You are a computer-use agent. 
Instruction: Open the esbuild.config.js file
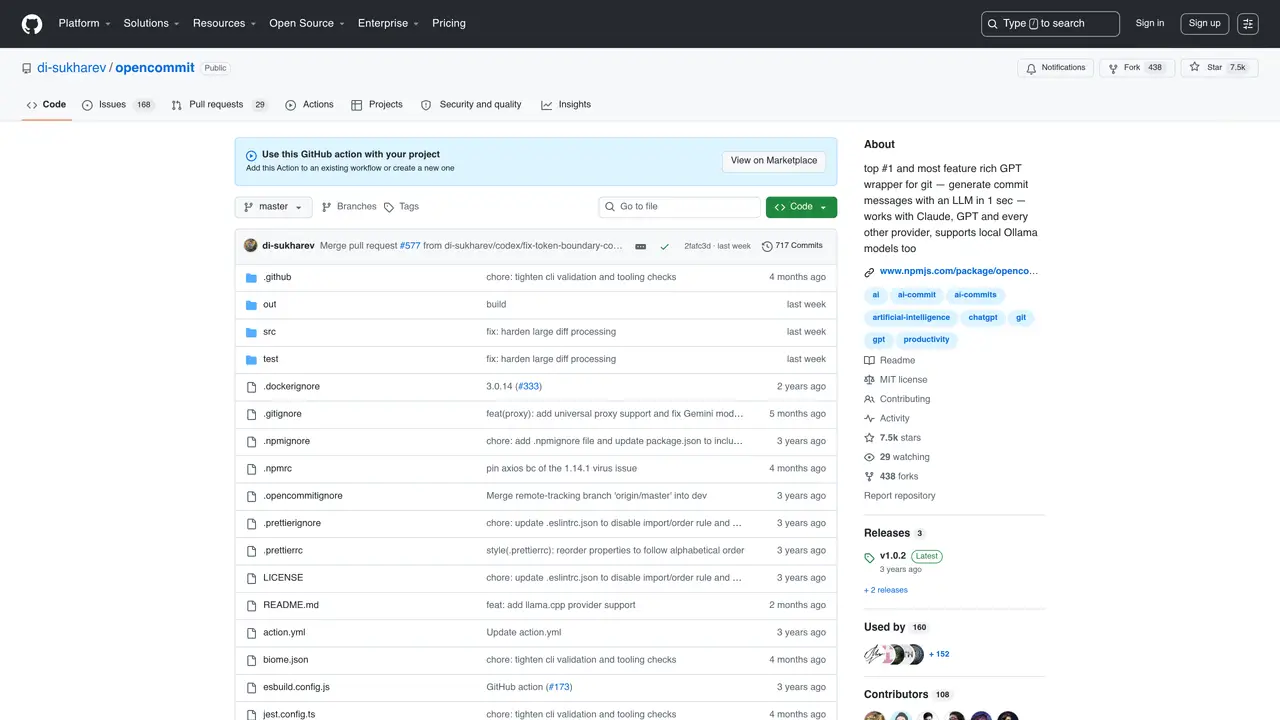(296, 687)
